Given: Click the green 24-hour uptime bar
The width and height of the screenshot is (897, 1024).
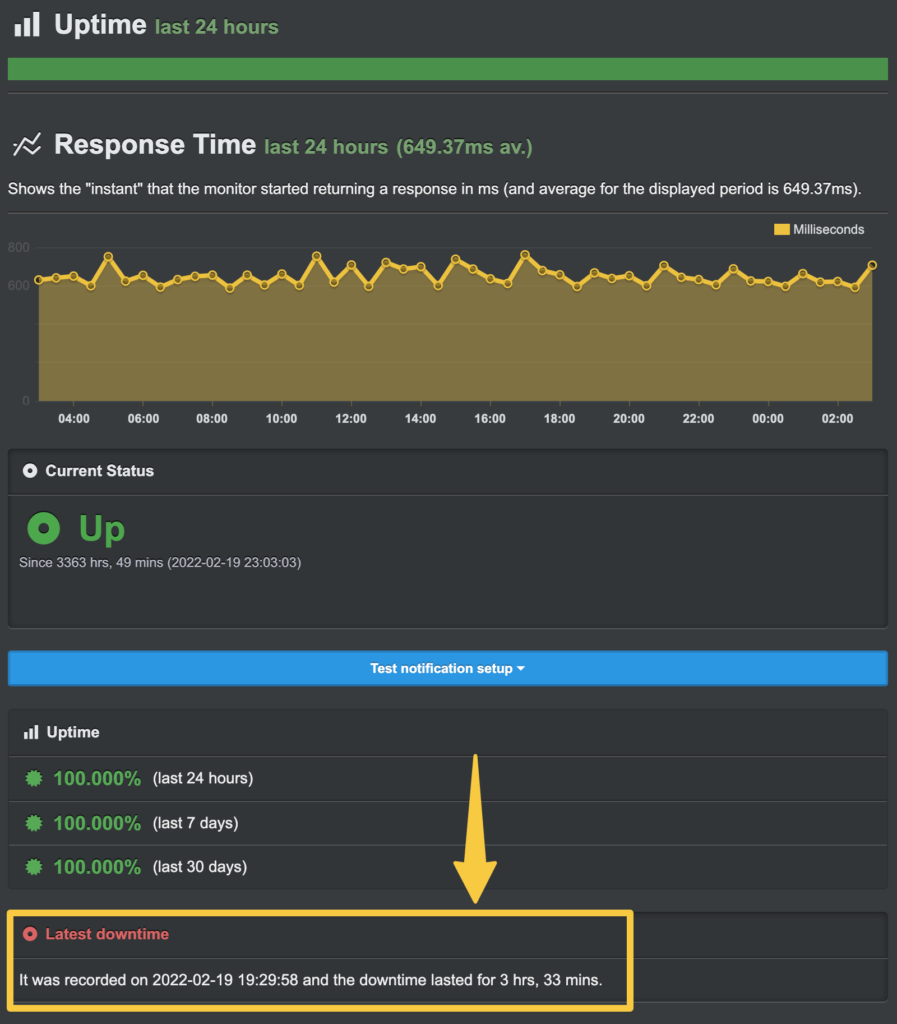Looking at the screenshot, I should [x=448, y=69].
